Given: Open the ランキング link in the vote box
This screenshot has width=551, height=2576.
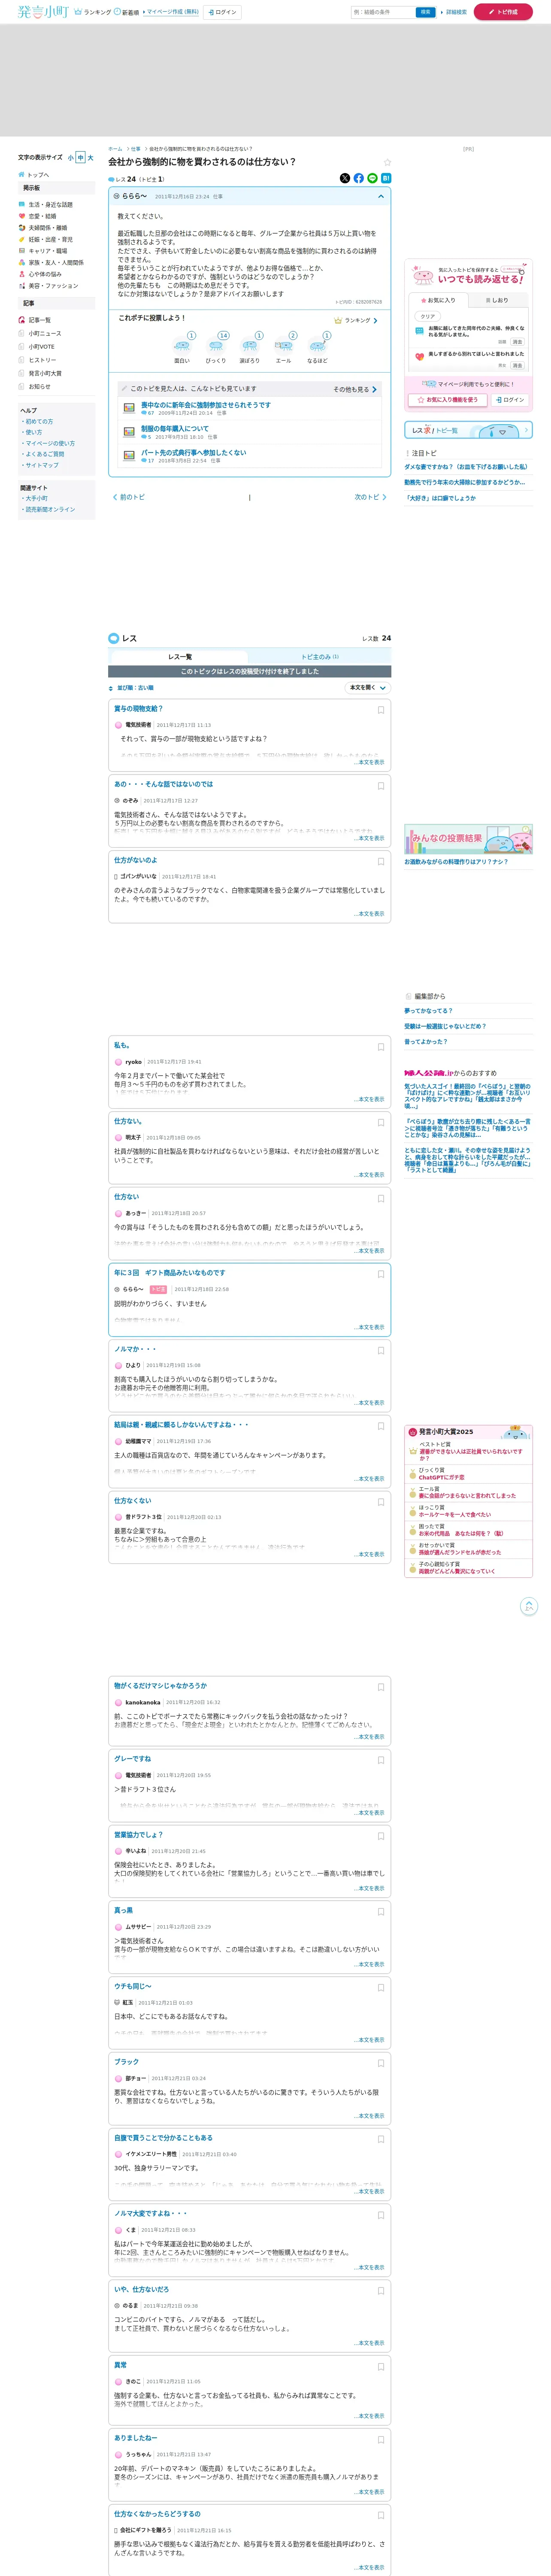Looking at the screenshot, I should point(356,321).
